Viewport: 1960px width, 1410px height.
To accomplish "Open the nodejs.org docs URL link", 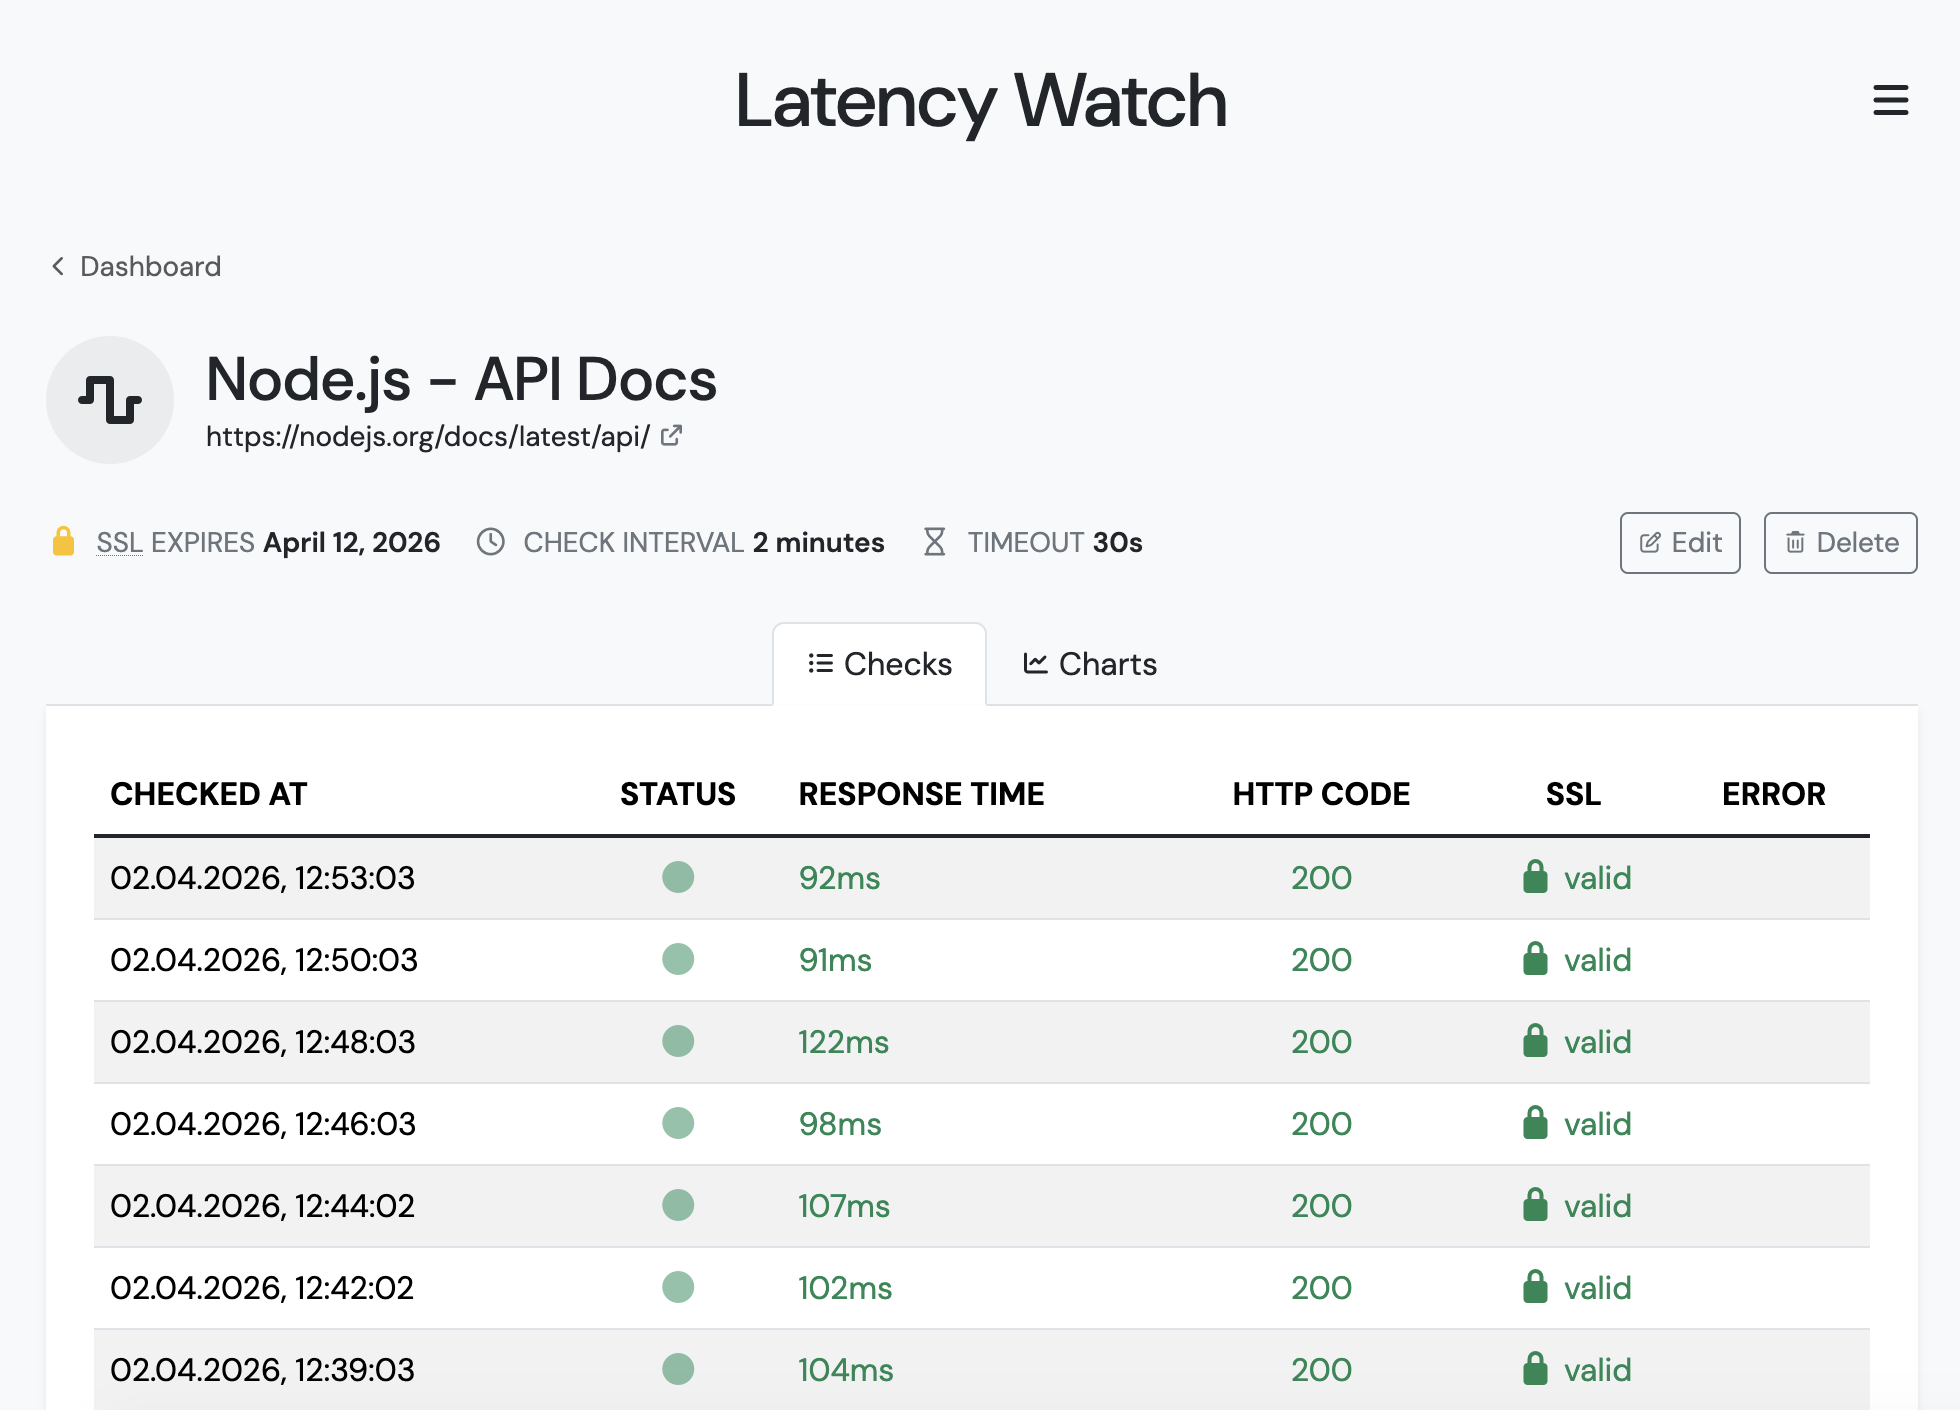I will coord(427,436).
